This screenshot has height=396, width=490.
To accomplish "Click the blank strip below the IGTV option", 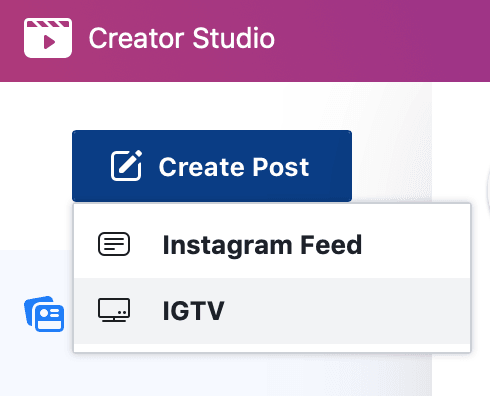I will [x=272, y=348].
